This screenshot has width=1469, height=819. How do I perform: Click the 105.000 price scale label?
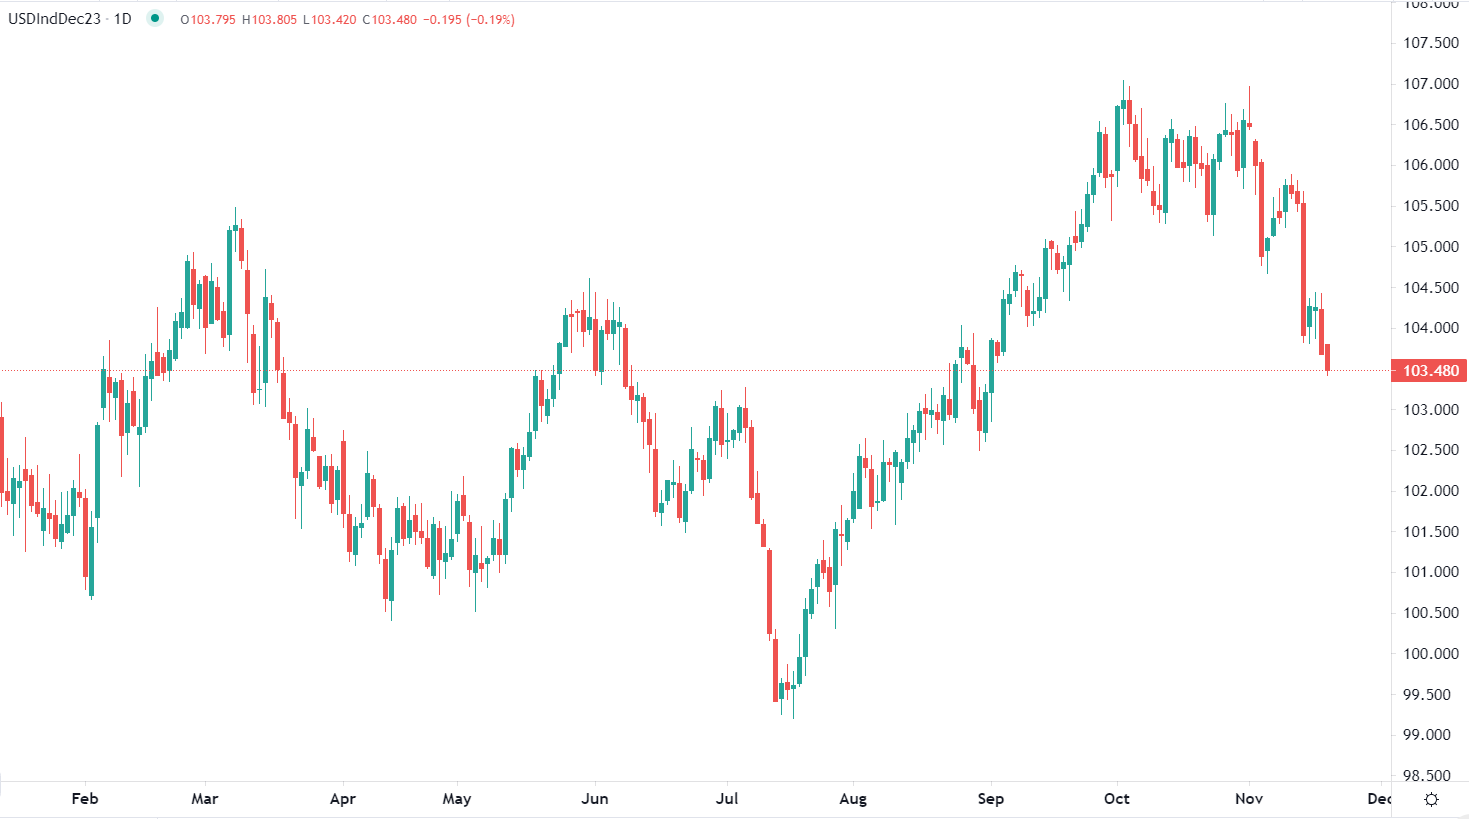coord(1430,247)
